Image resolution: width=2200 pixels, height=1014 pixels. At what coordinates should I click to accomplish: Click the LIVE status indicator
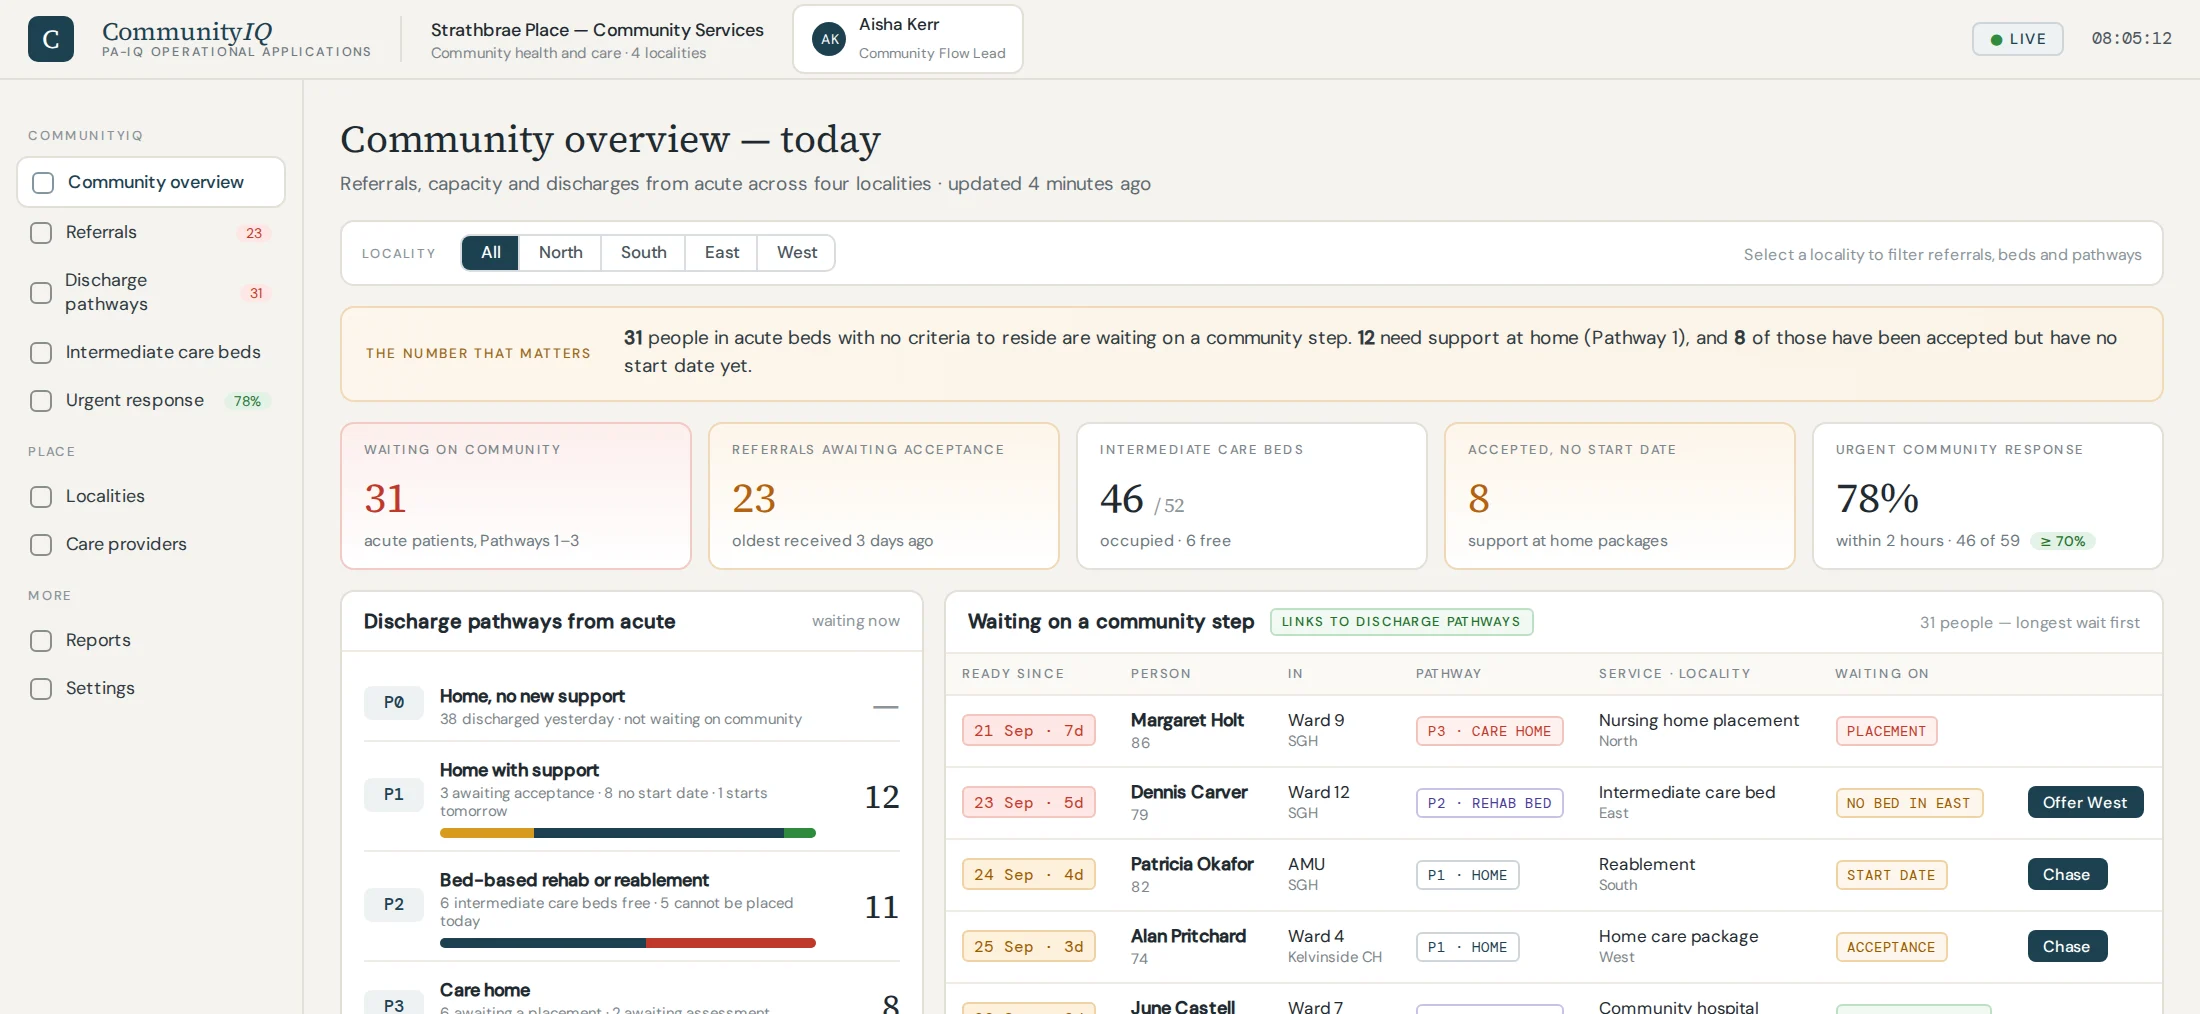click(x=2017, y=39)
